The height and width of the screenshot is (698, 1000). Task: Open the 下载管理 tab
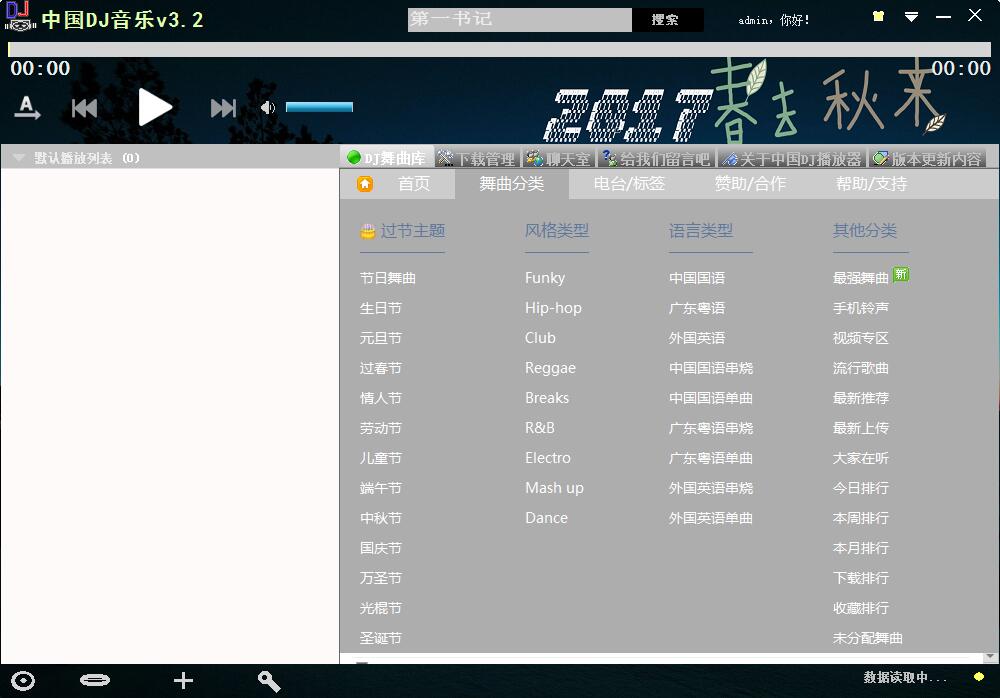point(476,158)
